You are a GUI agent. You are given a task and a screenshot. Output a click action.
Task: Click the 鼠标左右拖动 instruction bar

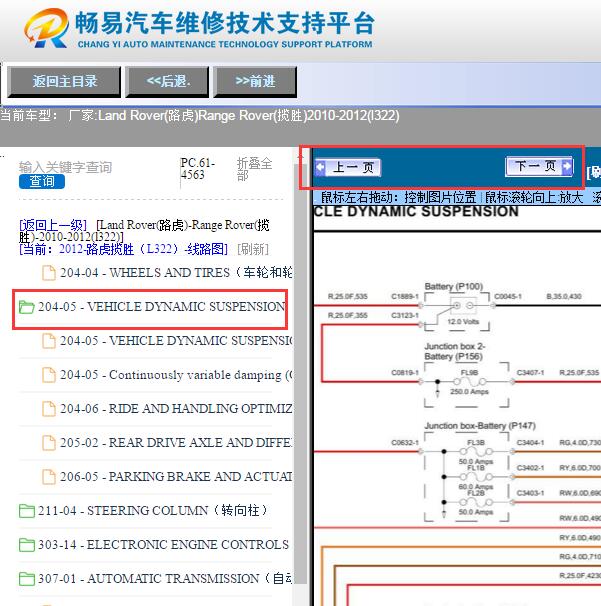pos(457,197)
